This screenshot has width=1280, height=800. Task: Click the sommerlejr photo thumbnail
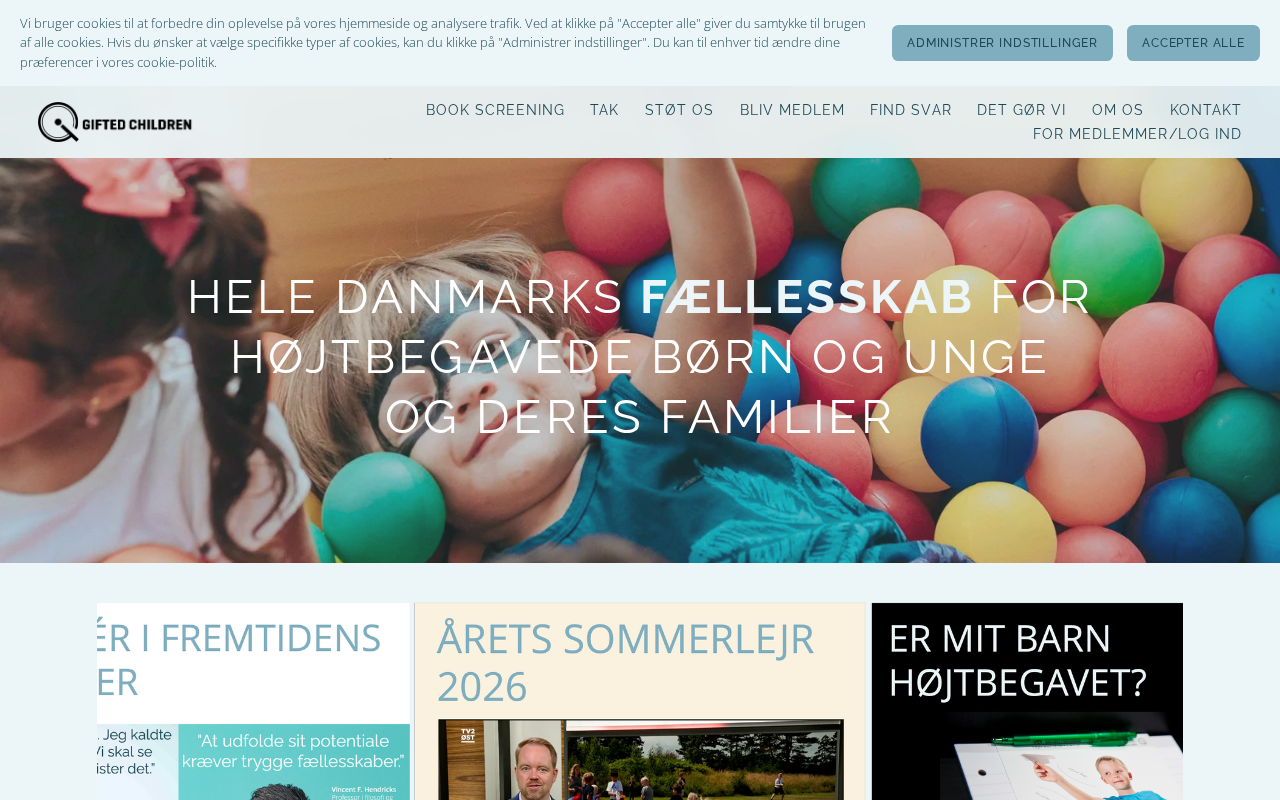click(641, 760)
